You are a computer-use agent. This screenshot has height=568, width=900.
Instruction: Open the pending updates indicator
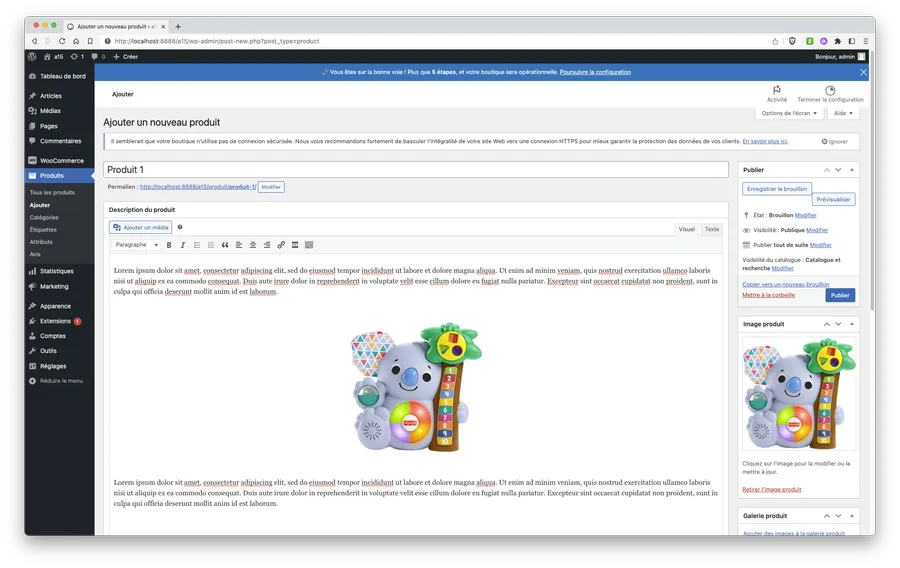(x=77, y=57)
